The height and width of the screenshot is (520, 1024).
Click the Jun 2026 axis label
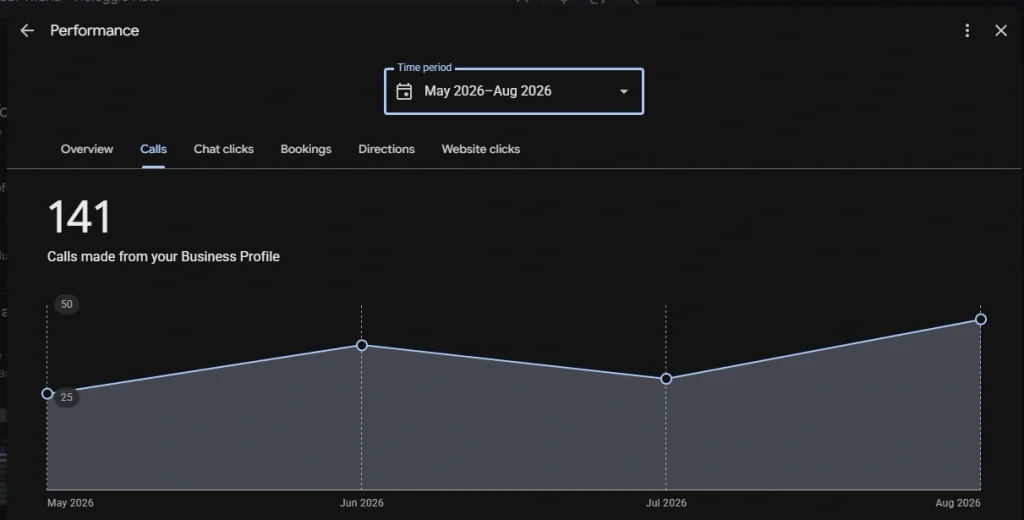[362, 503]
